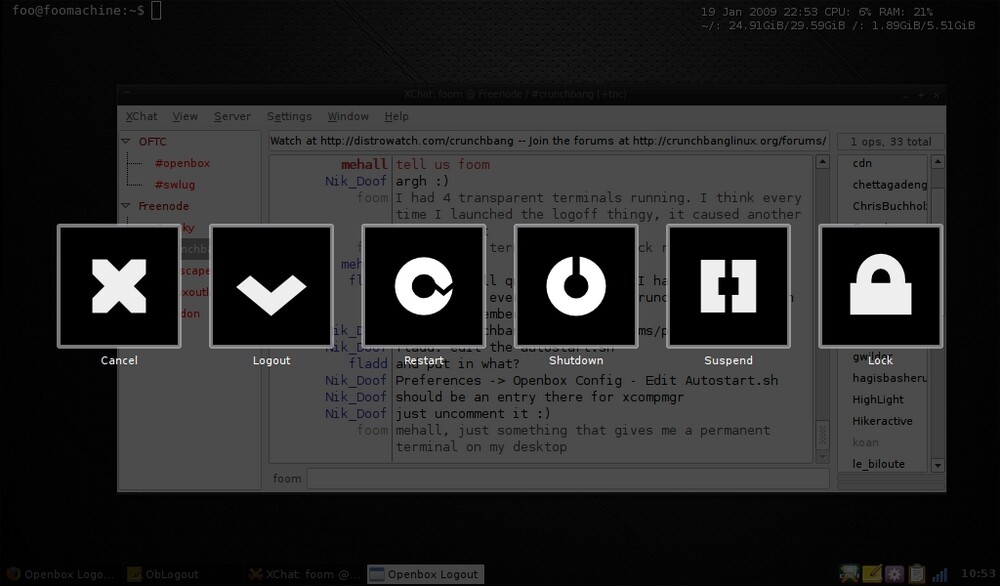Image resolution: width=1000 pixels, height=586 pixels.
Task: Activate the XChat taskbar button
Action: 304,575
